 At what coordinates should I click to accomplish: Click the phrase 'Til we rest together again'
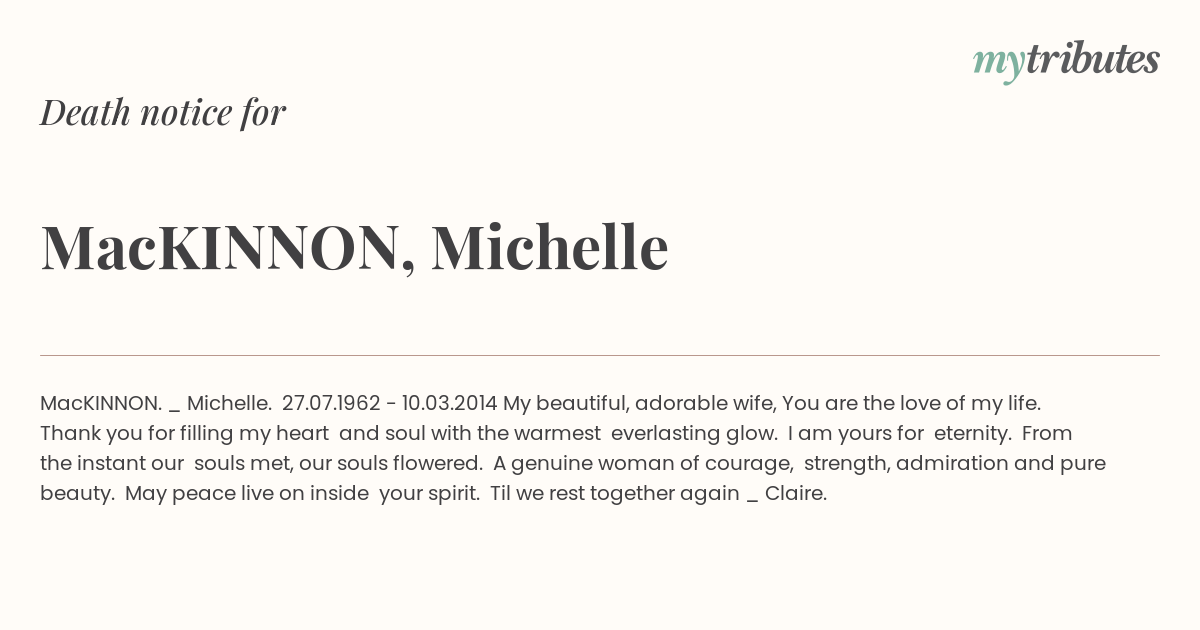(615, 494)
